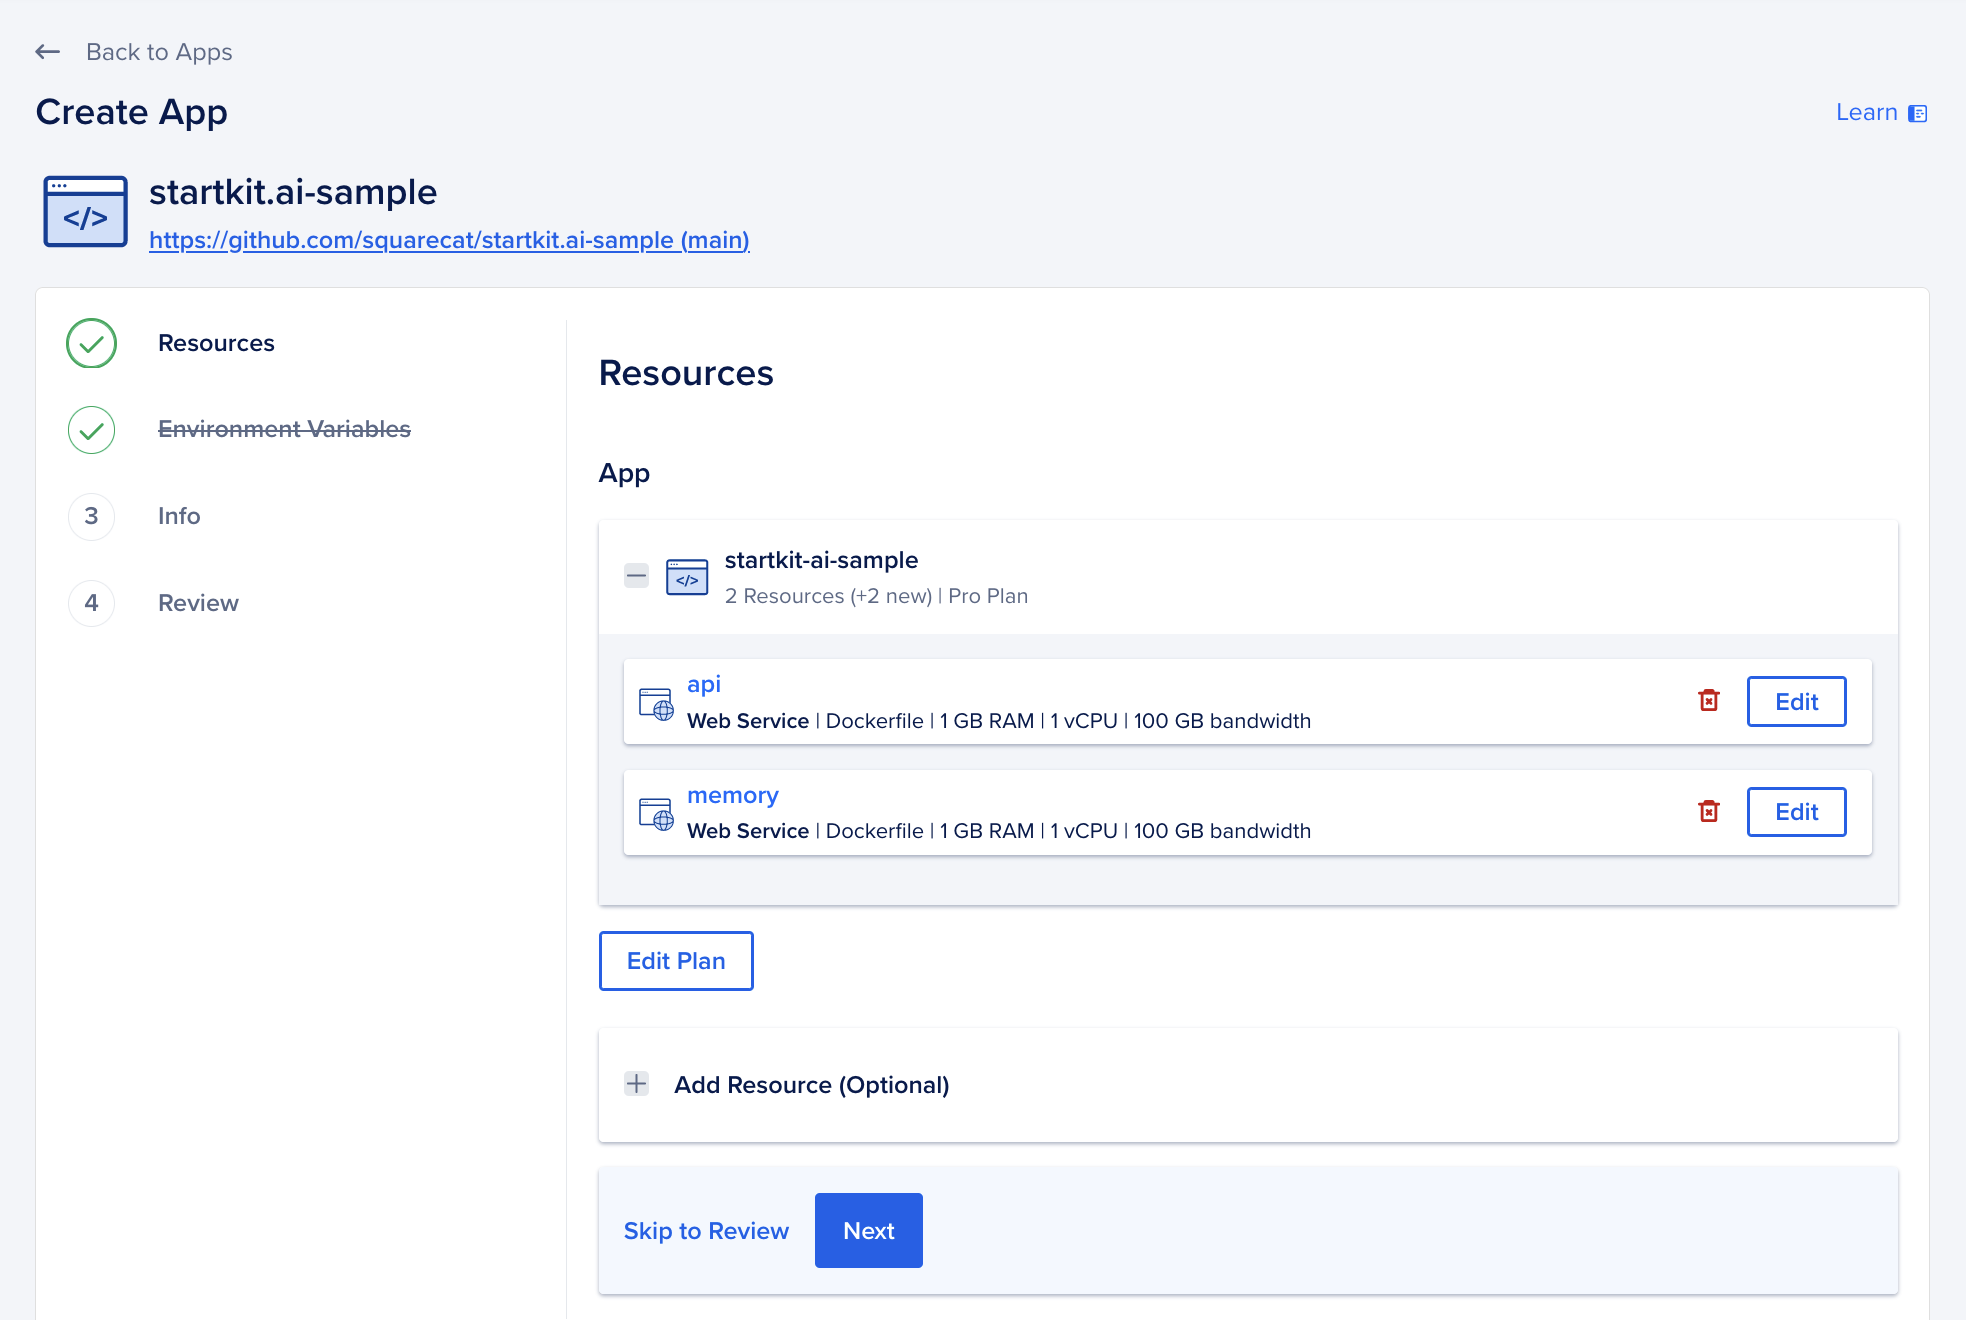Click the api web service globe icon
Screen dimensions: 1966x1320
point(656,704)
